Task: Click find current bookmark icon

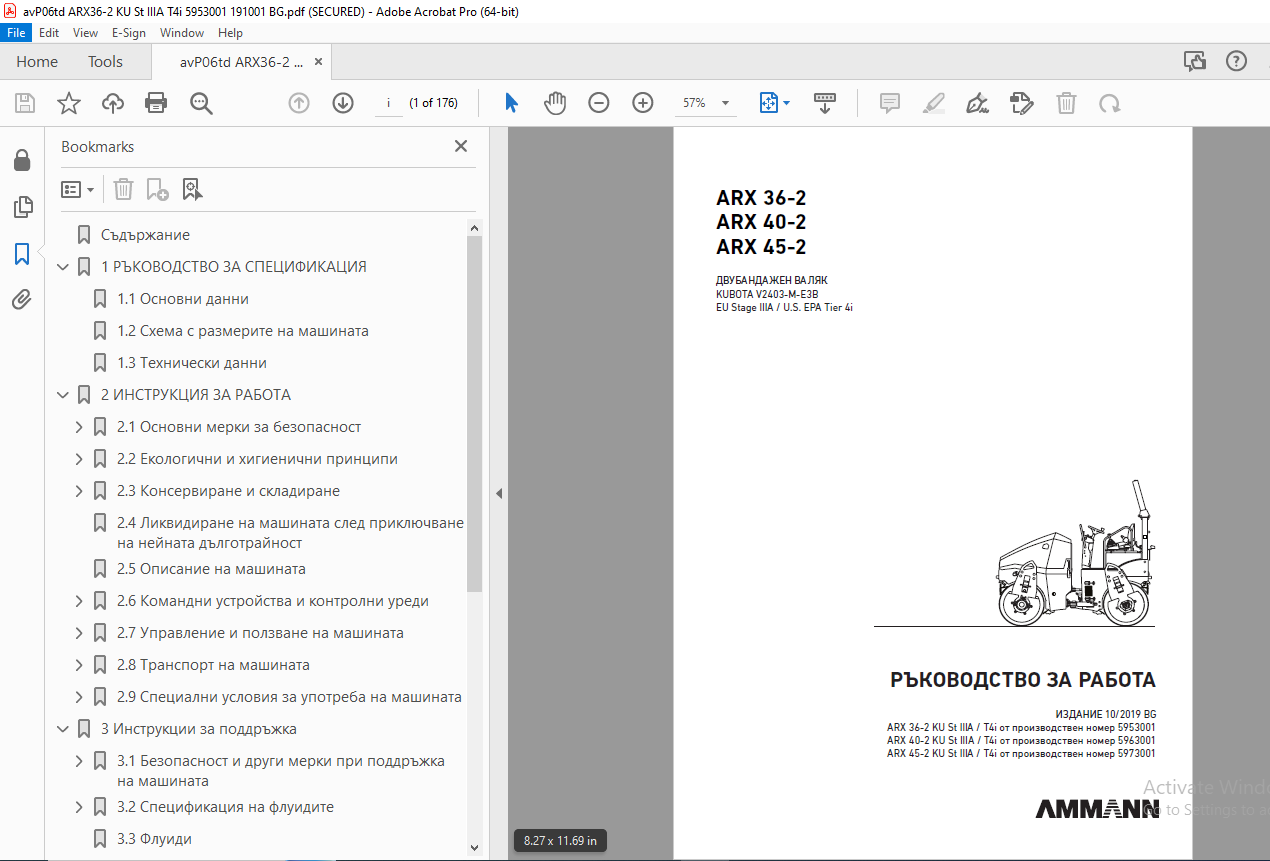Action: pos(192,189)
